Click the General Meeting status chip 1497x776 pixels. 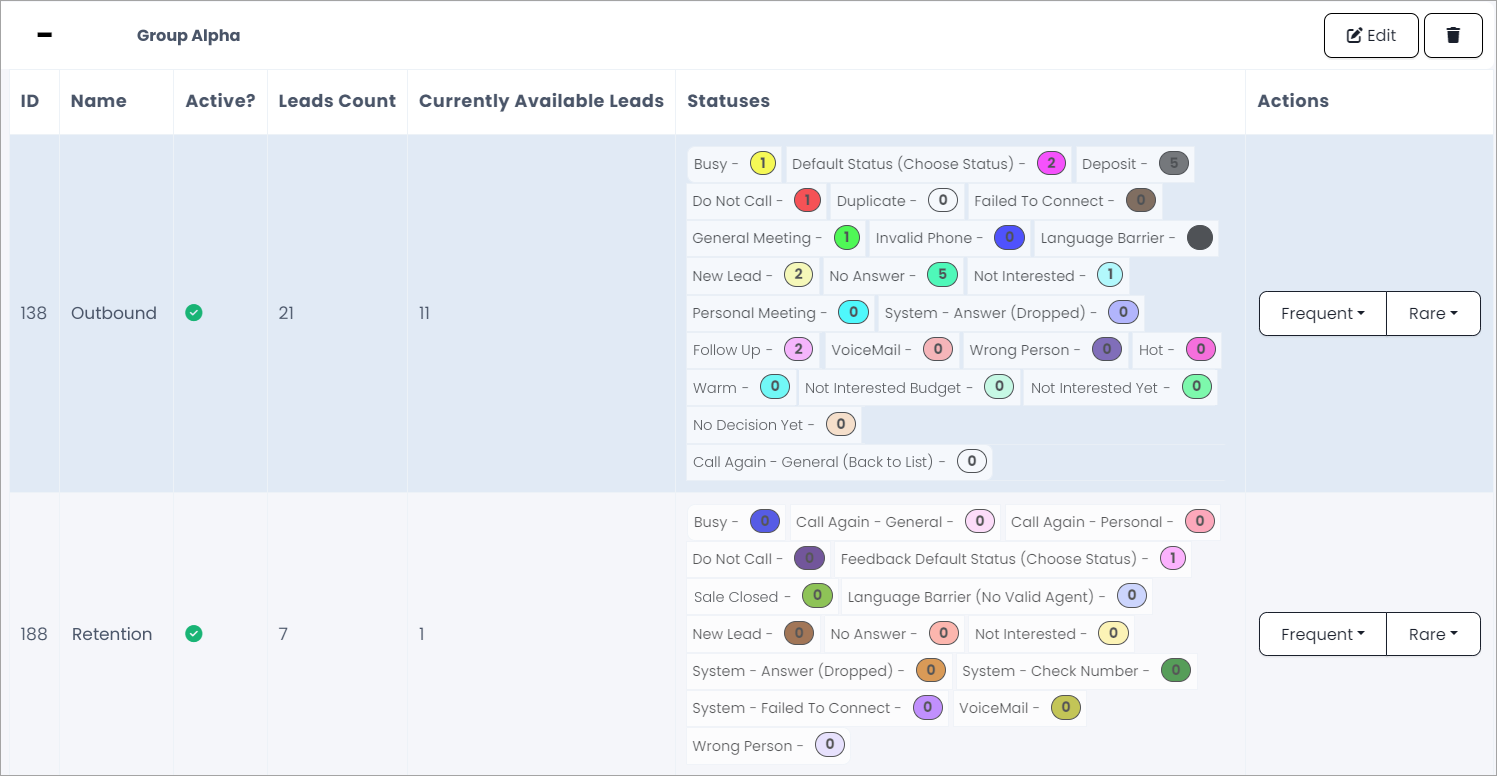(776, 238)
